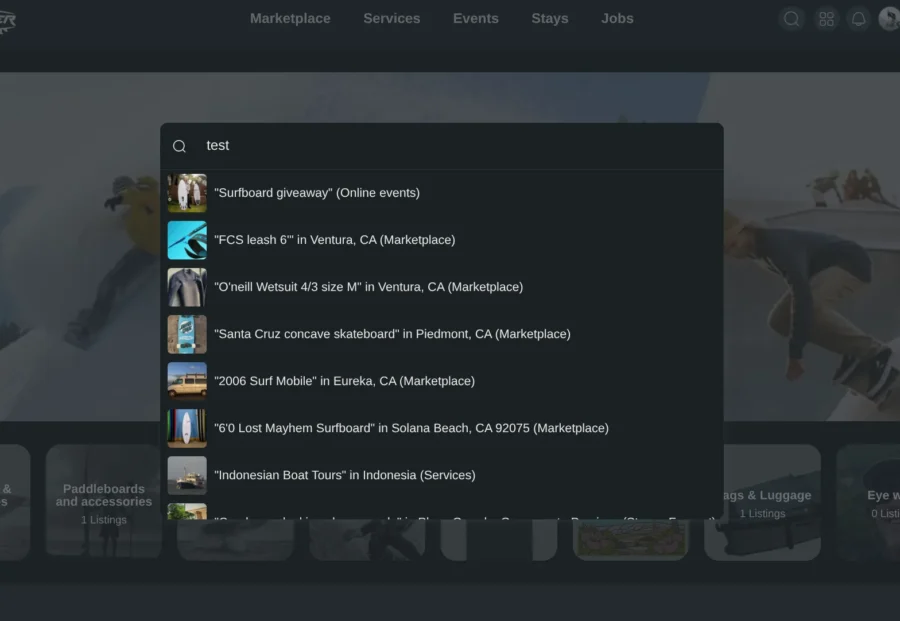
Task: Click the magnifier icon inside search box
Action: pos(179,146)
